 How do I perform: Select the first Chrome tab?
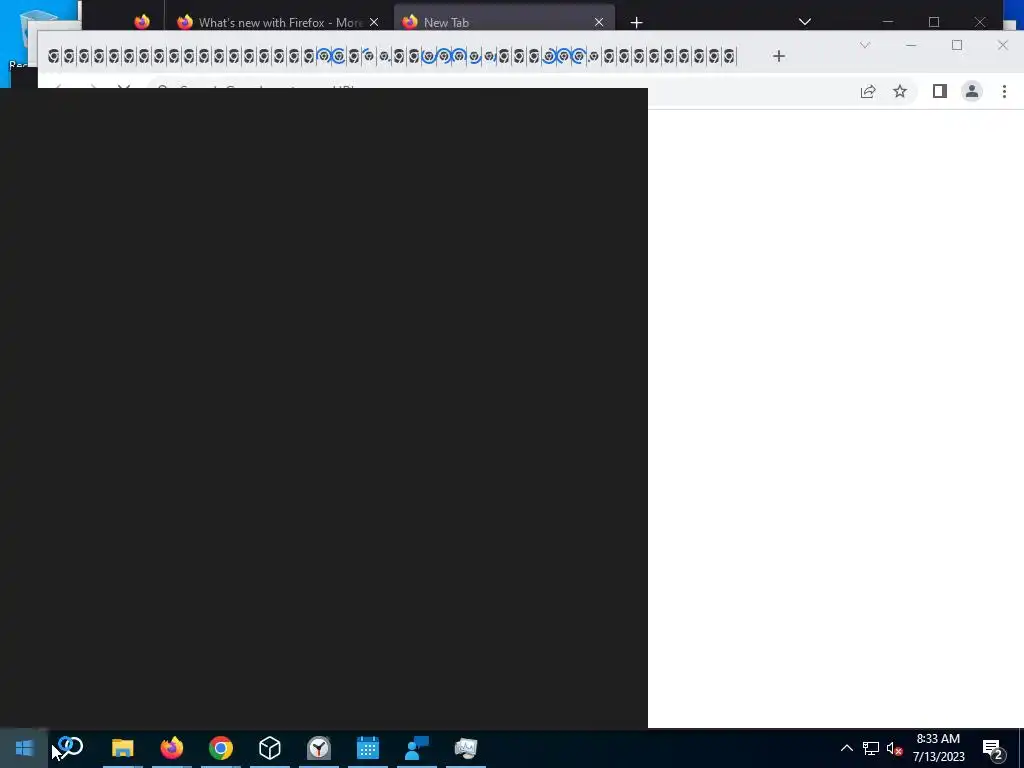point(54,56)
